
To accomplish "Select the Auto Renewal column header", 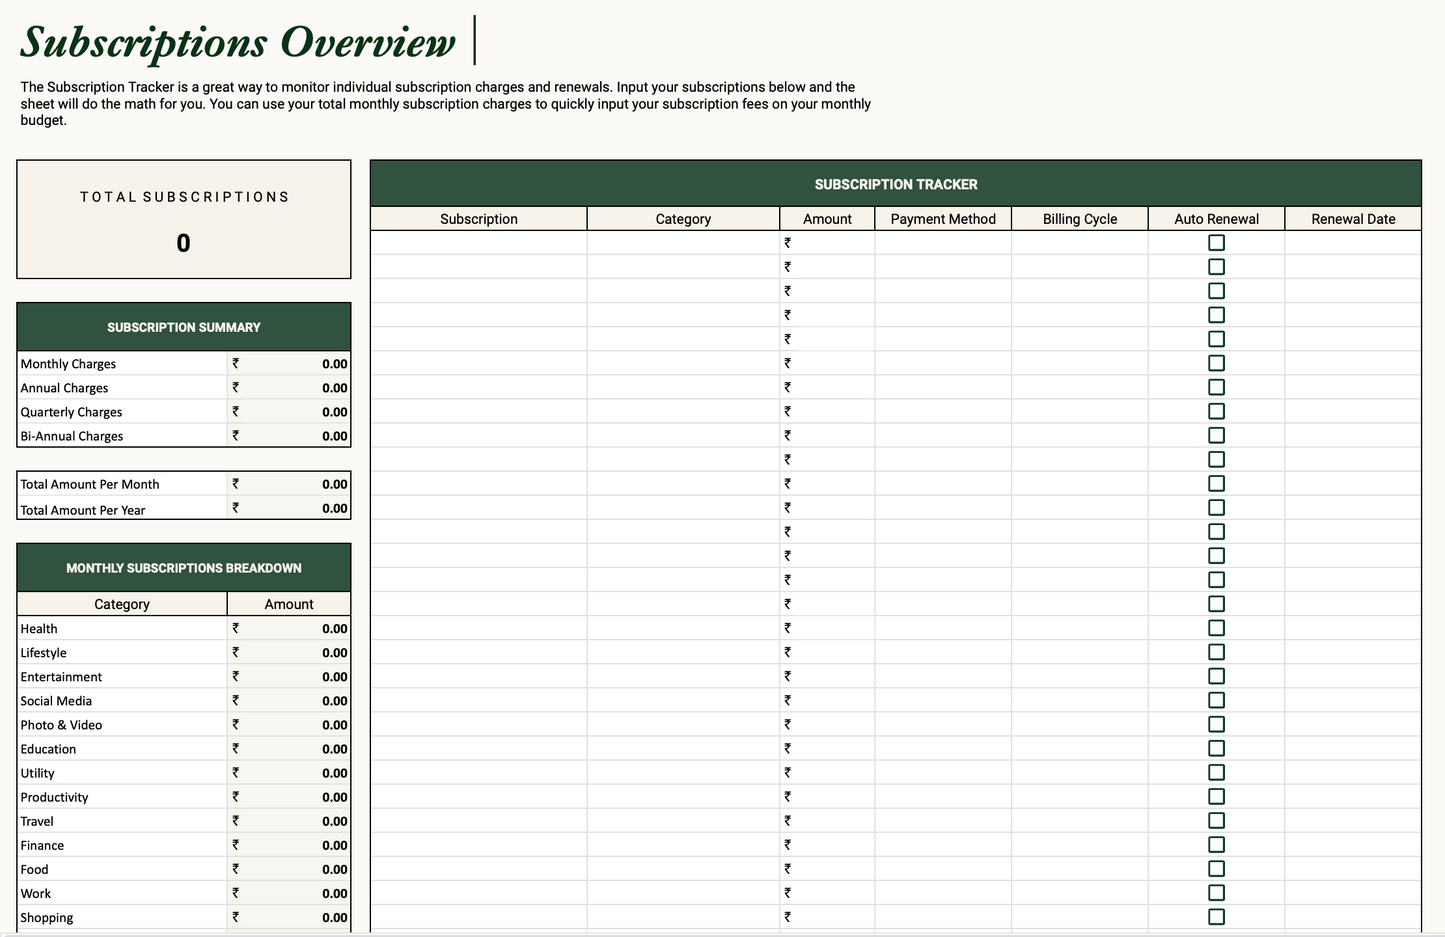I will coord(1216,219).
